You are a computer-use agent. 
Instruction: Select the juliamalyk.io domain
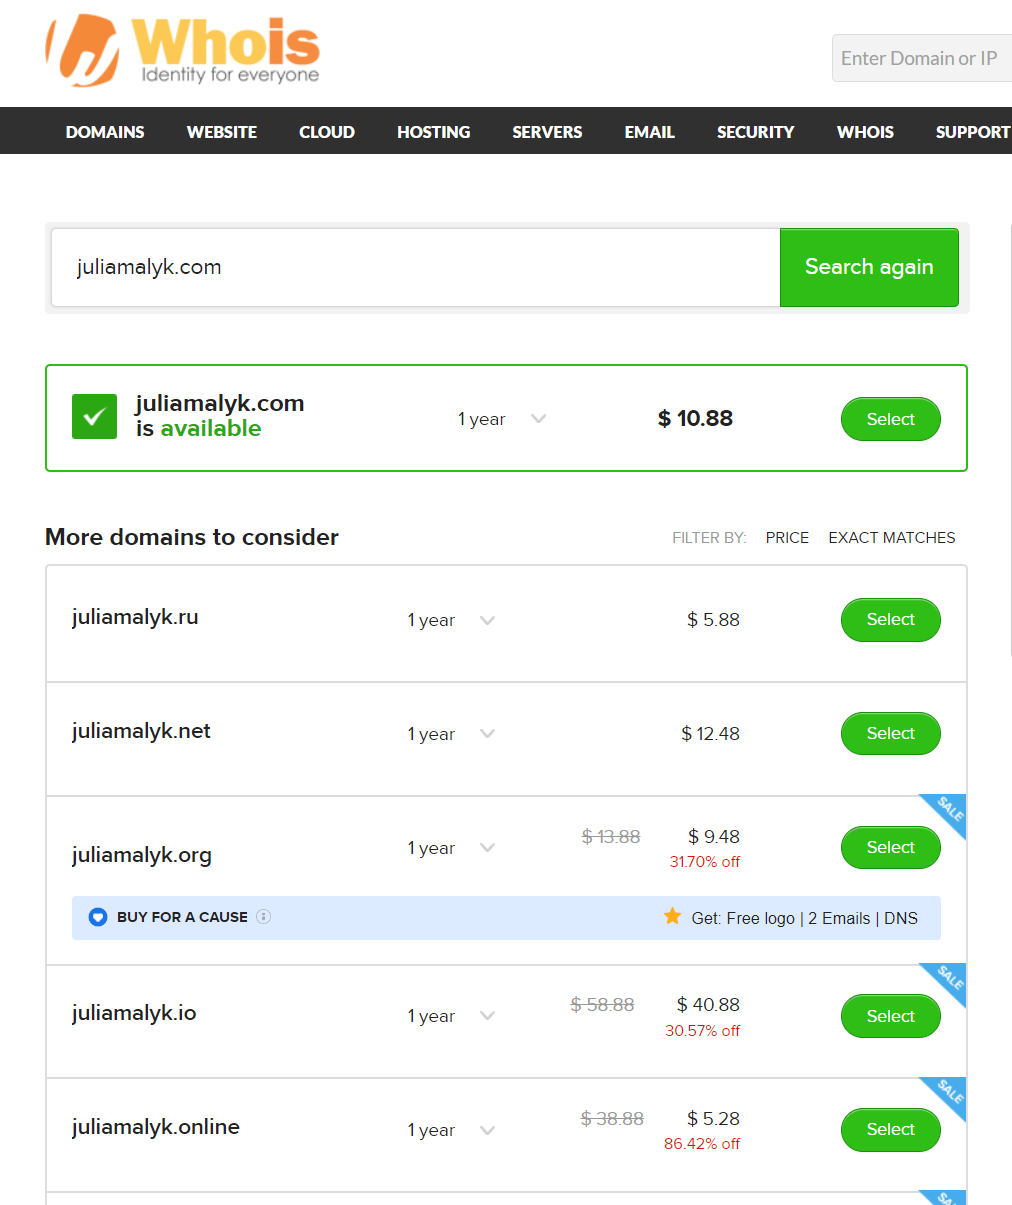tap(890, 1016)
